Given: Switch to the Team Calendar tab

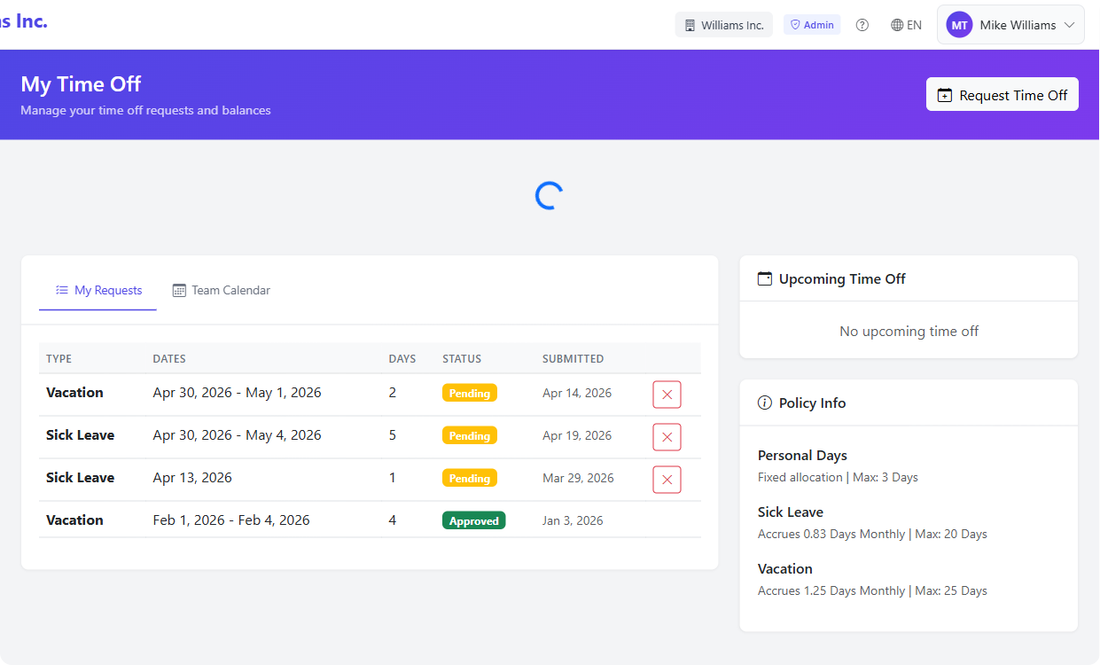Looking at the screenshot, I should (222, 290).
